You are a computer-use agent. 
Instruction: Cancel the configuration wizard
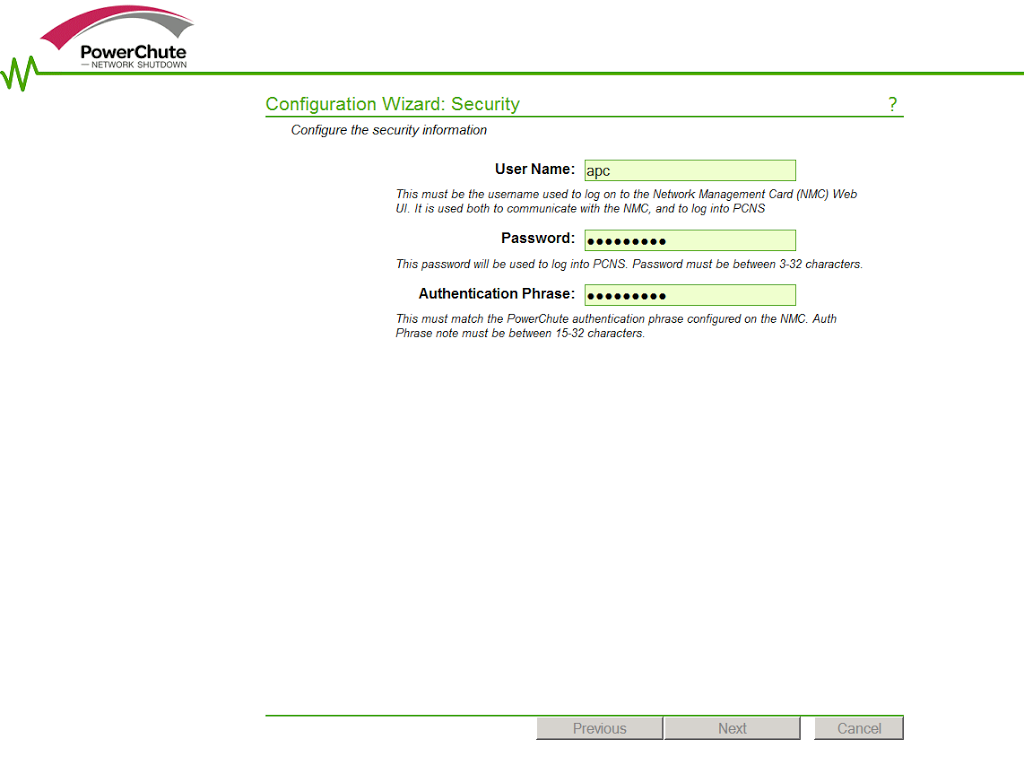(858, 728)
